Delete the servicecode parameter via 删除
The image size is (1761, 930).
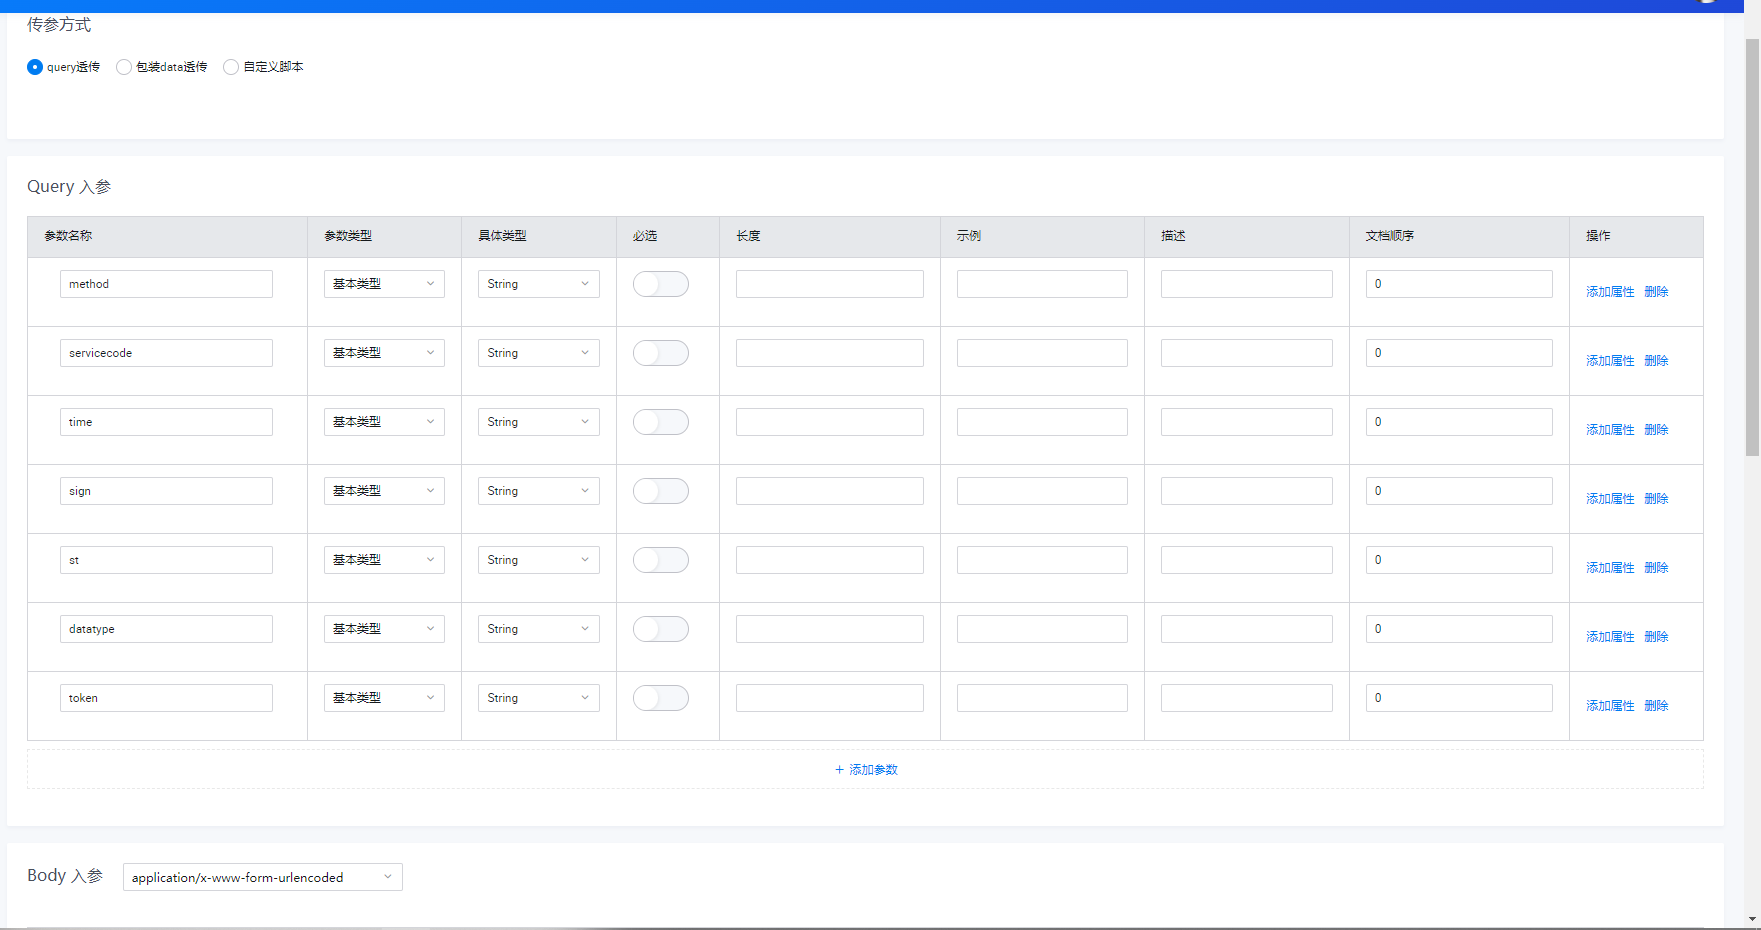point(1656,361)
